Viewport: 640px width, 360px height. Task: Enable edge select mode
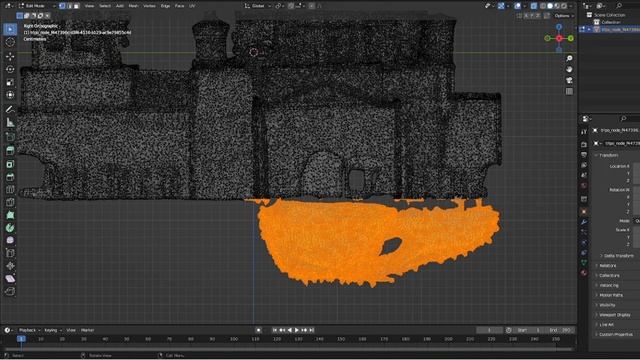point(69,6)
